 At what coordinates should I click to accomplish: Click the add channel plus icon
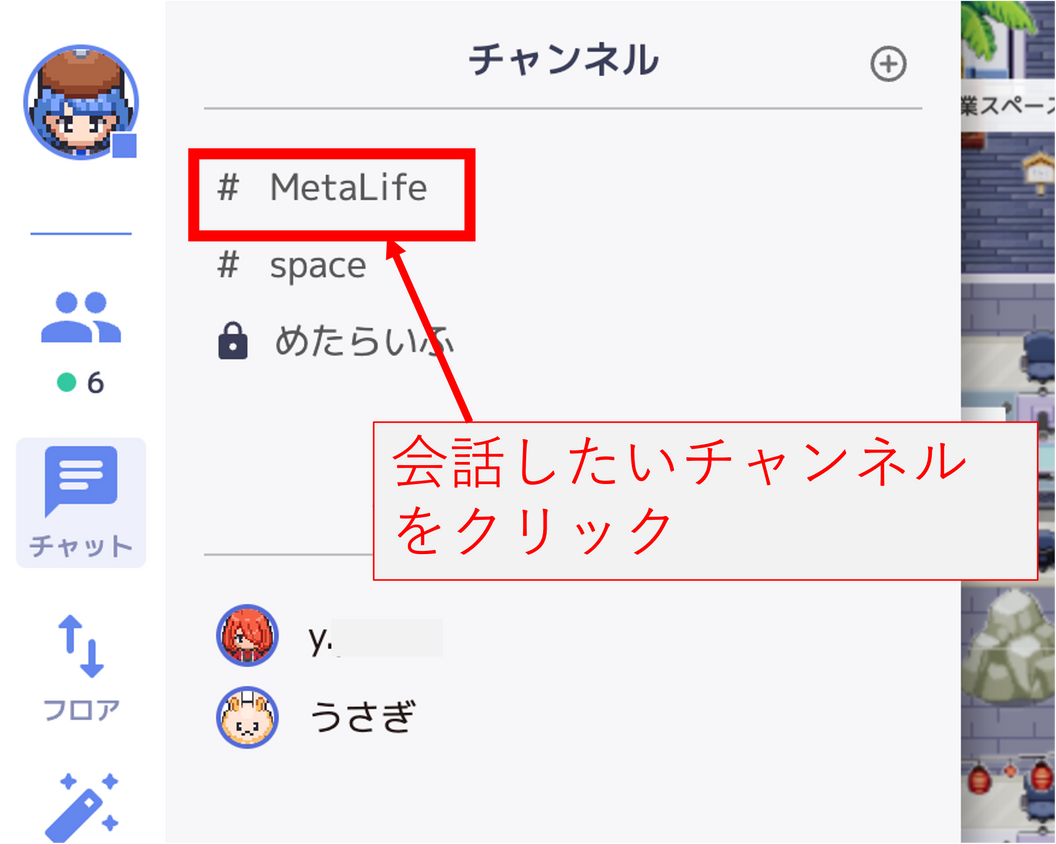click(888, 64)
